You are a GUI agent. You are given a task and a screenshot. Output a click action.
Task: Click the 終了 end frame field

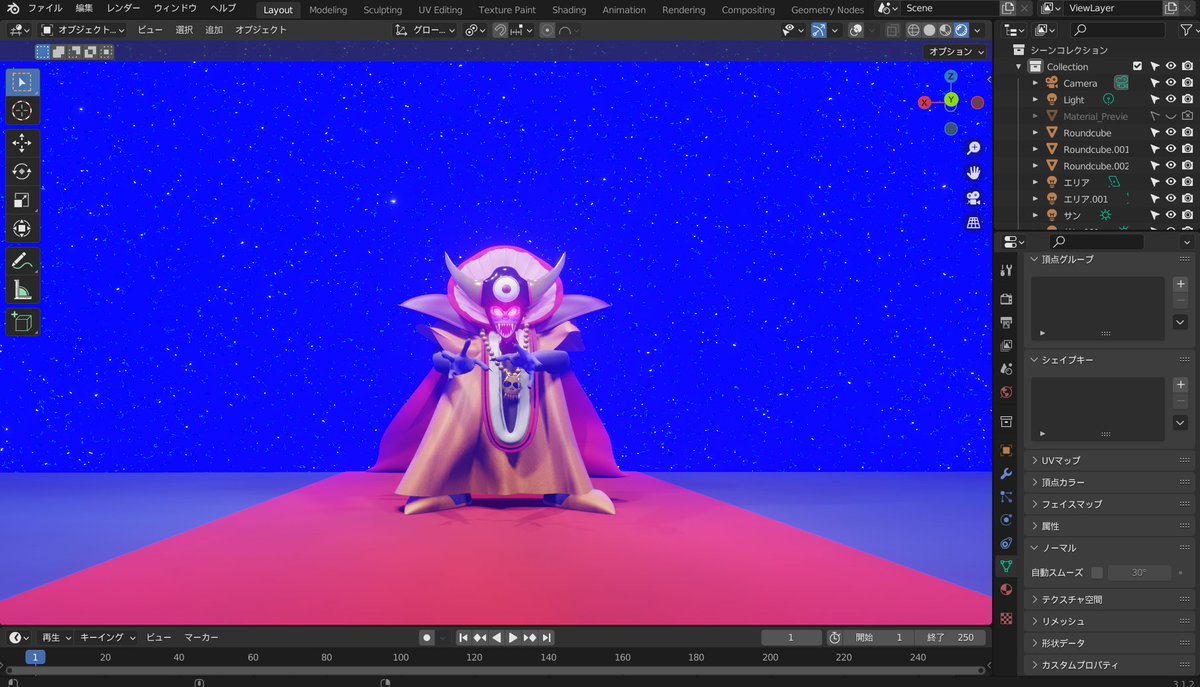coord(949,637)
